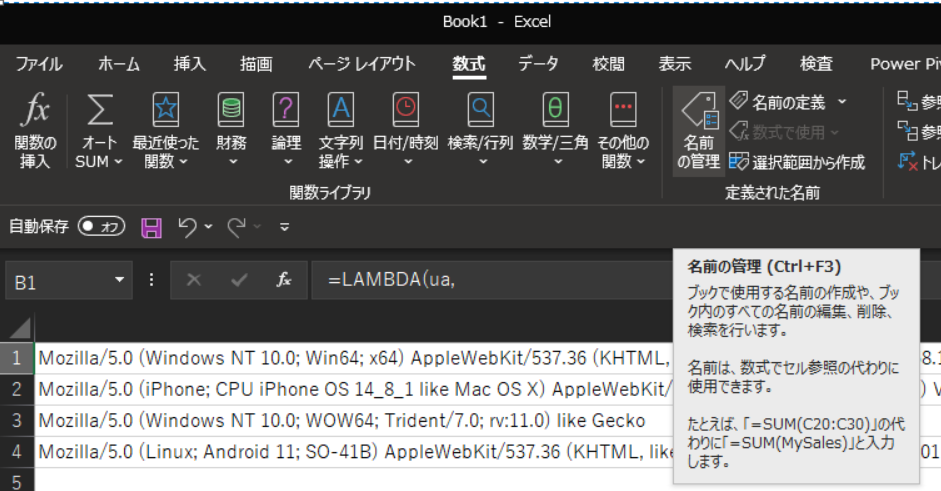Open the 論理 functions book icon
Viewport: 941px width, 491px height.
click(286, 110)
